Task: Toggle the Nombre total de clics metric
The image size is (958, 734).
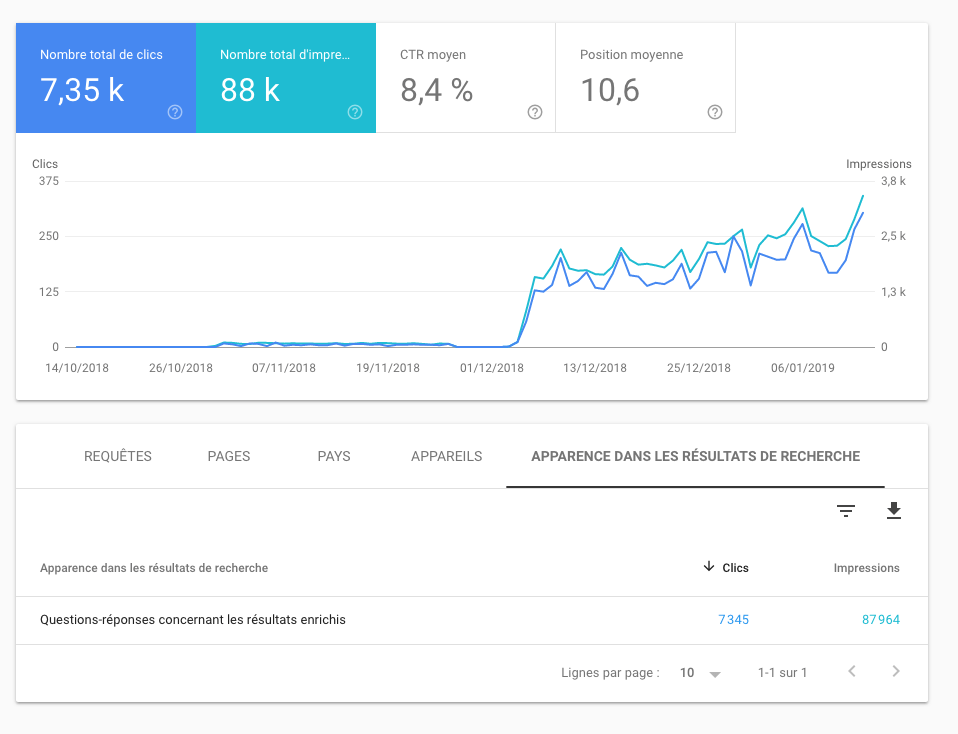Action: (106, 78)
